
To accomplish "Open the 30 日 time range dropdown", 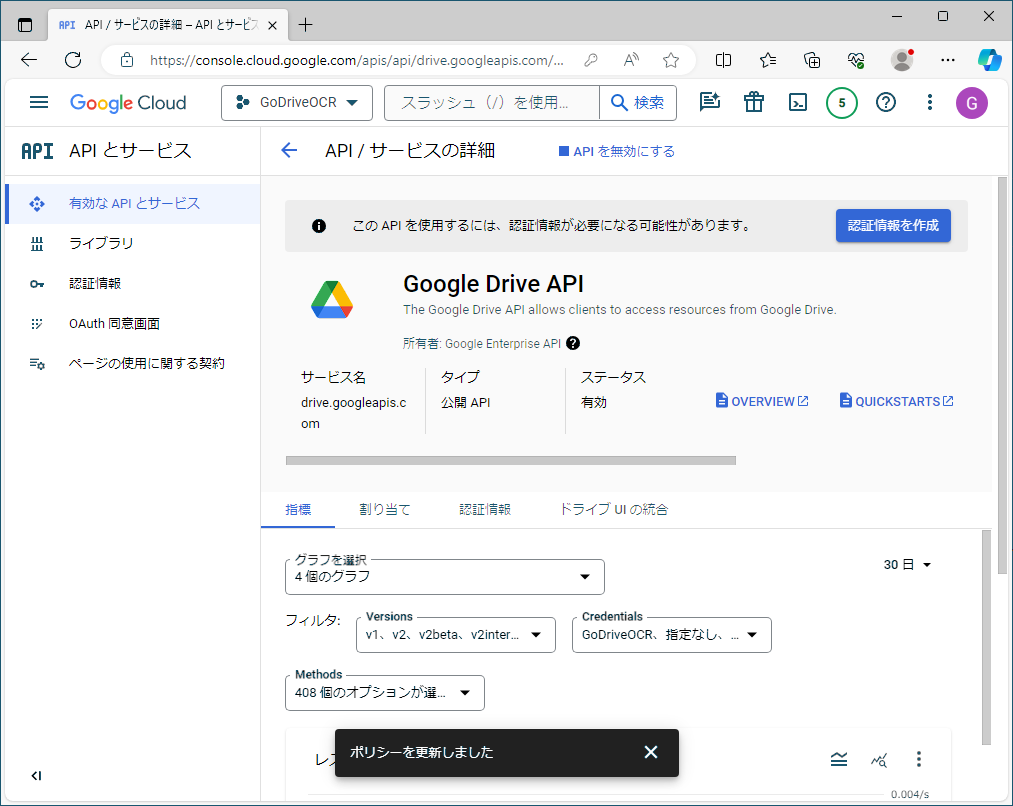I will click(x=907, y=564).
